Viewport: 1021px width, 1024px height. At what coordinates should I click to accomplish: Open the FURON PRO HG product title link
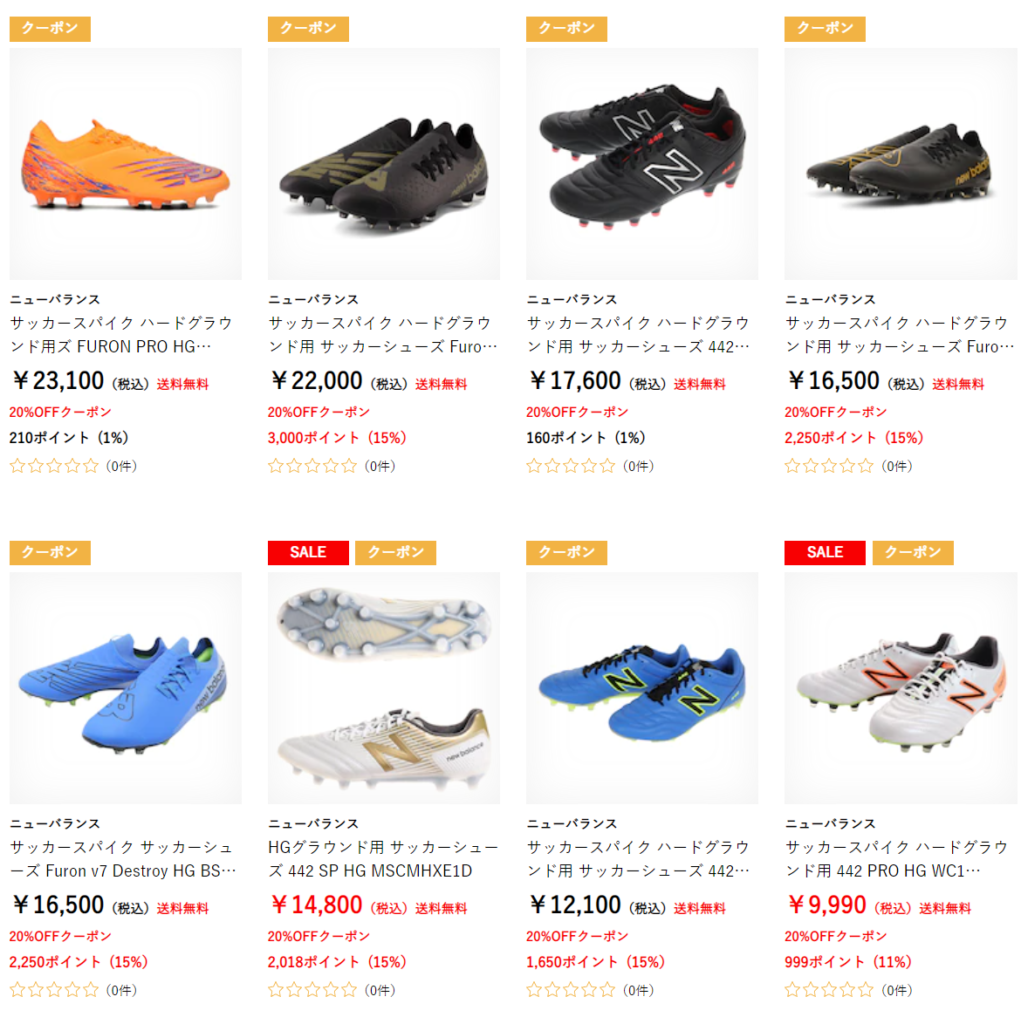(122, 334)
